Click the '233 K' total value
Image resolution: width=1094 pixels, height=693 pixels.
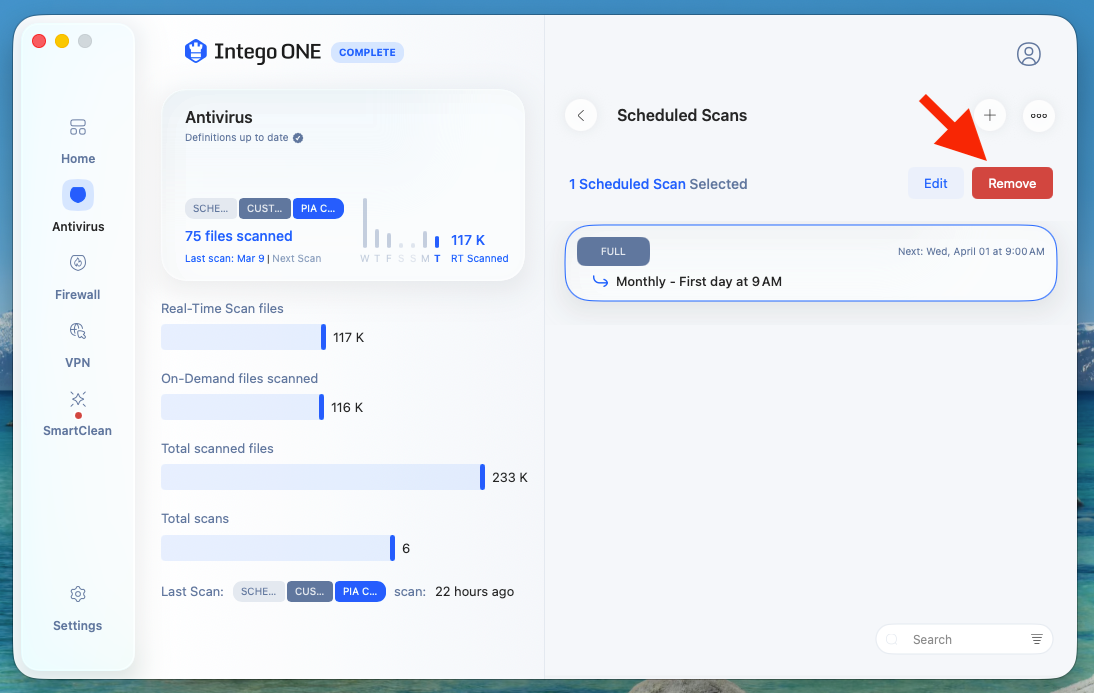tap(509, 477)
